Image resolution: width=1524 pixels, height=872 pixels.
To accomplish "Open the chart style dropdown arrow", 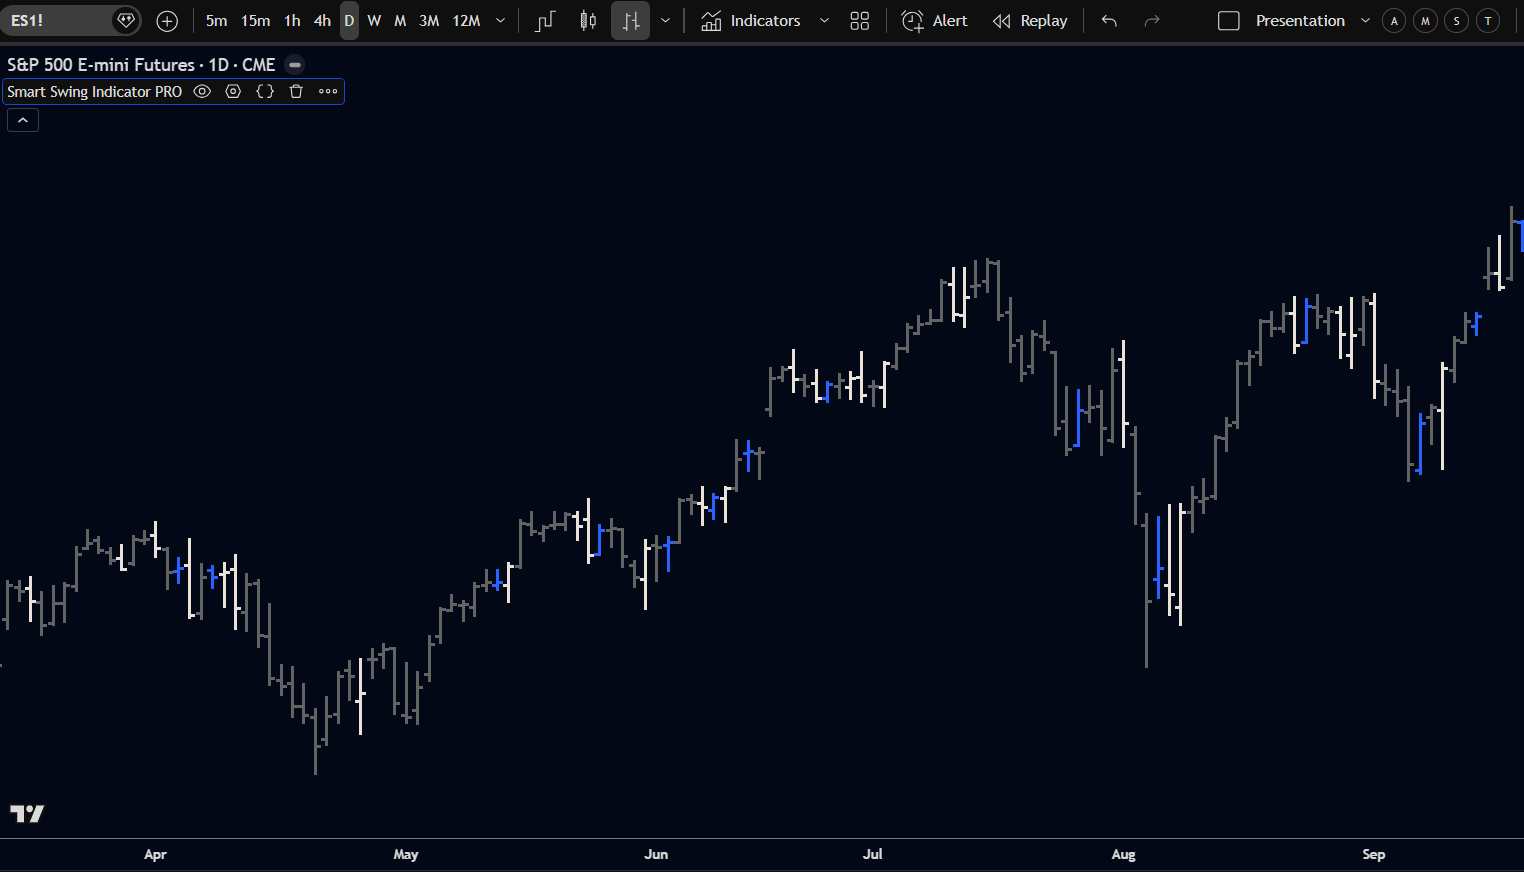I will click(665, 21).
